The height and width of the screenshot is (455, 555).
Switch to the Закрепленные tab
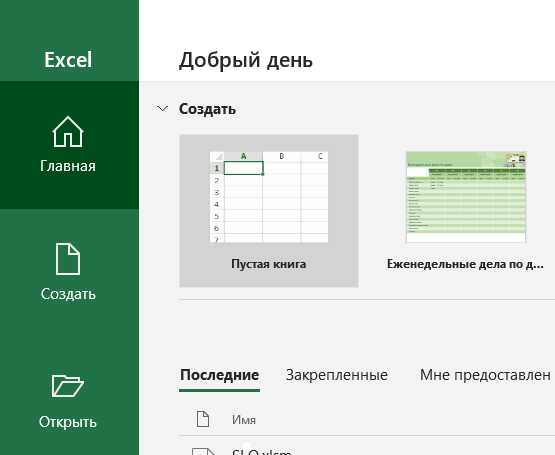337,375
